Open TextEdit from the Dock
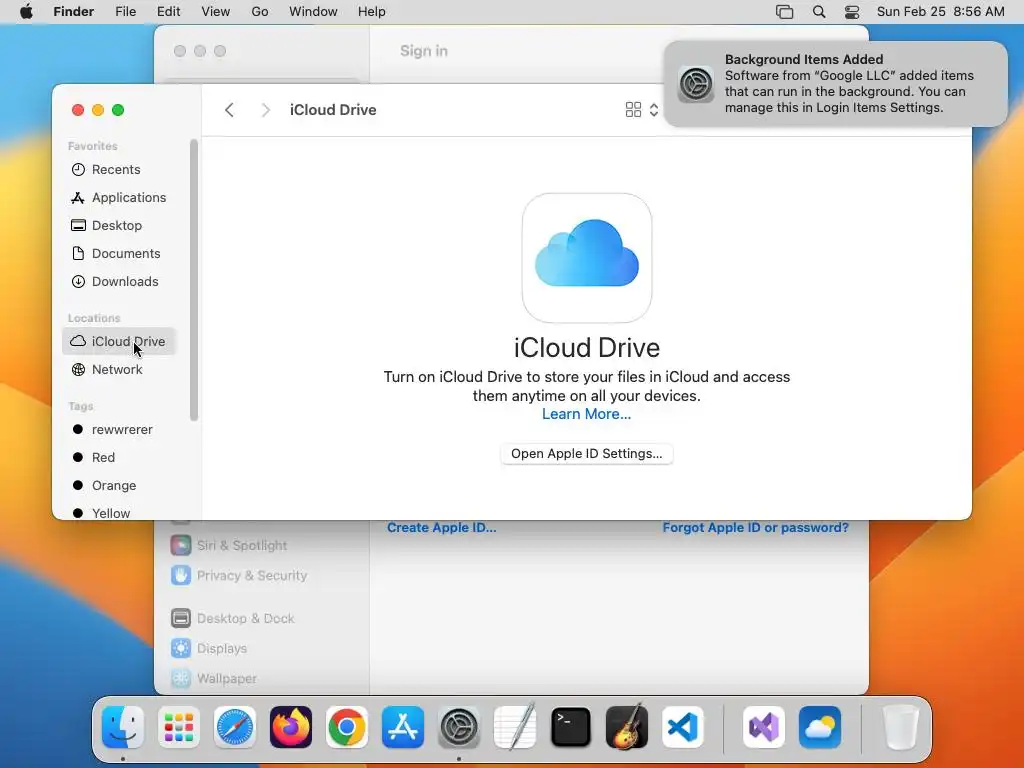This screenshot has height=768, width=1024. click(515, 727)
